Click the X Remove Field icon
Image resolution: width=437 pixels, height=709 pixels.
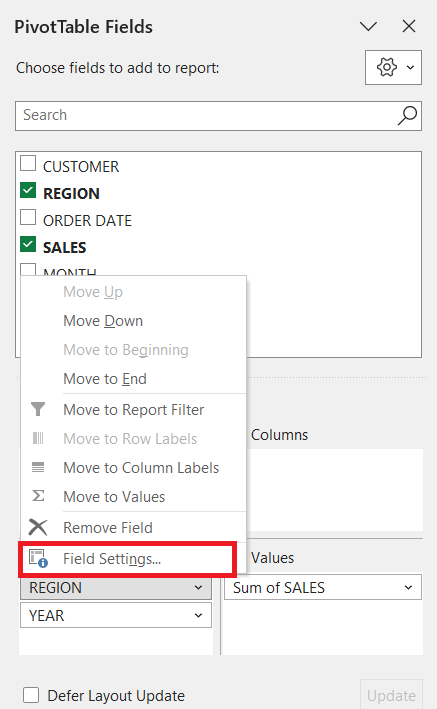38,527
